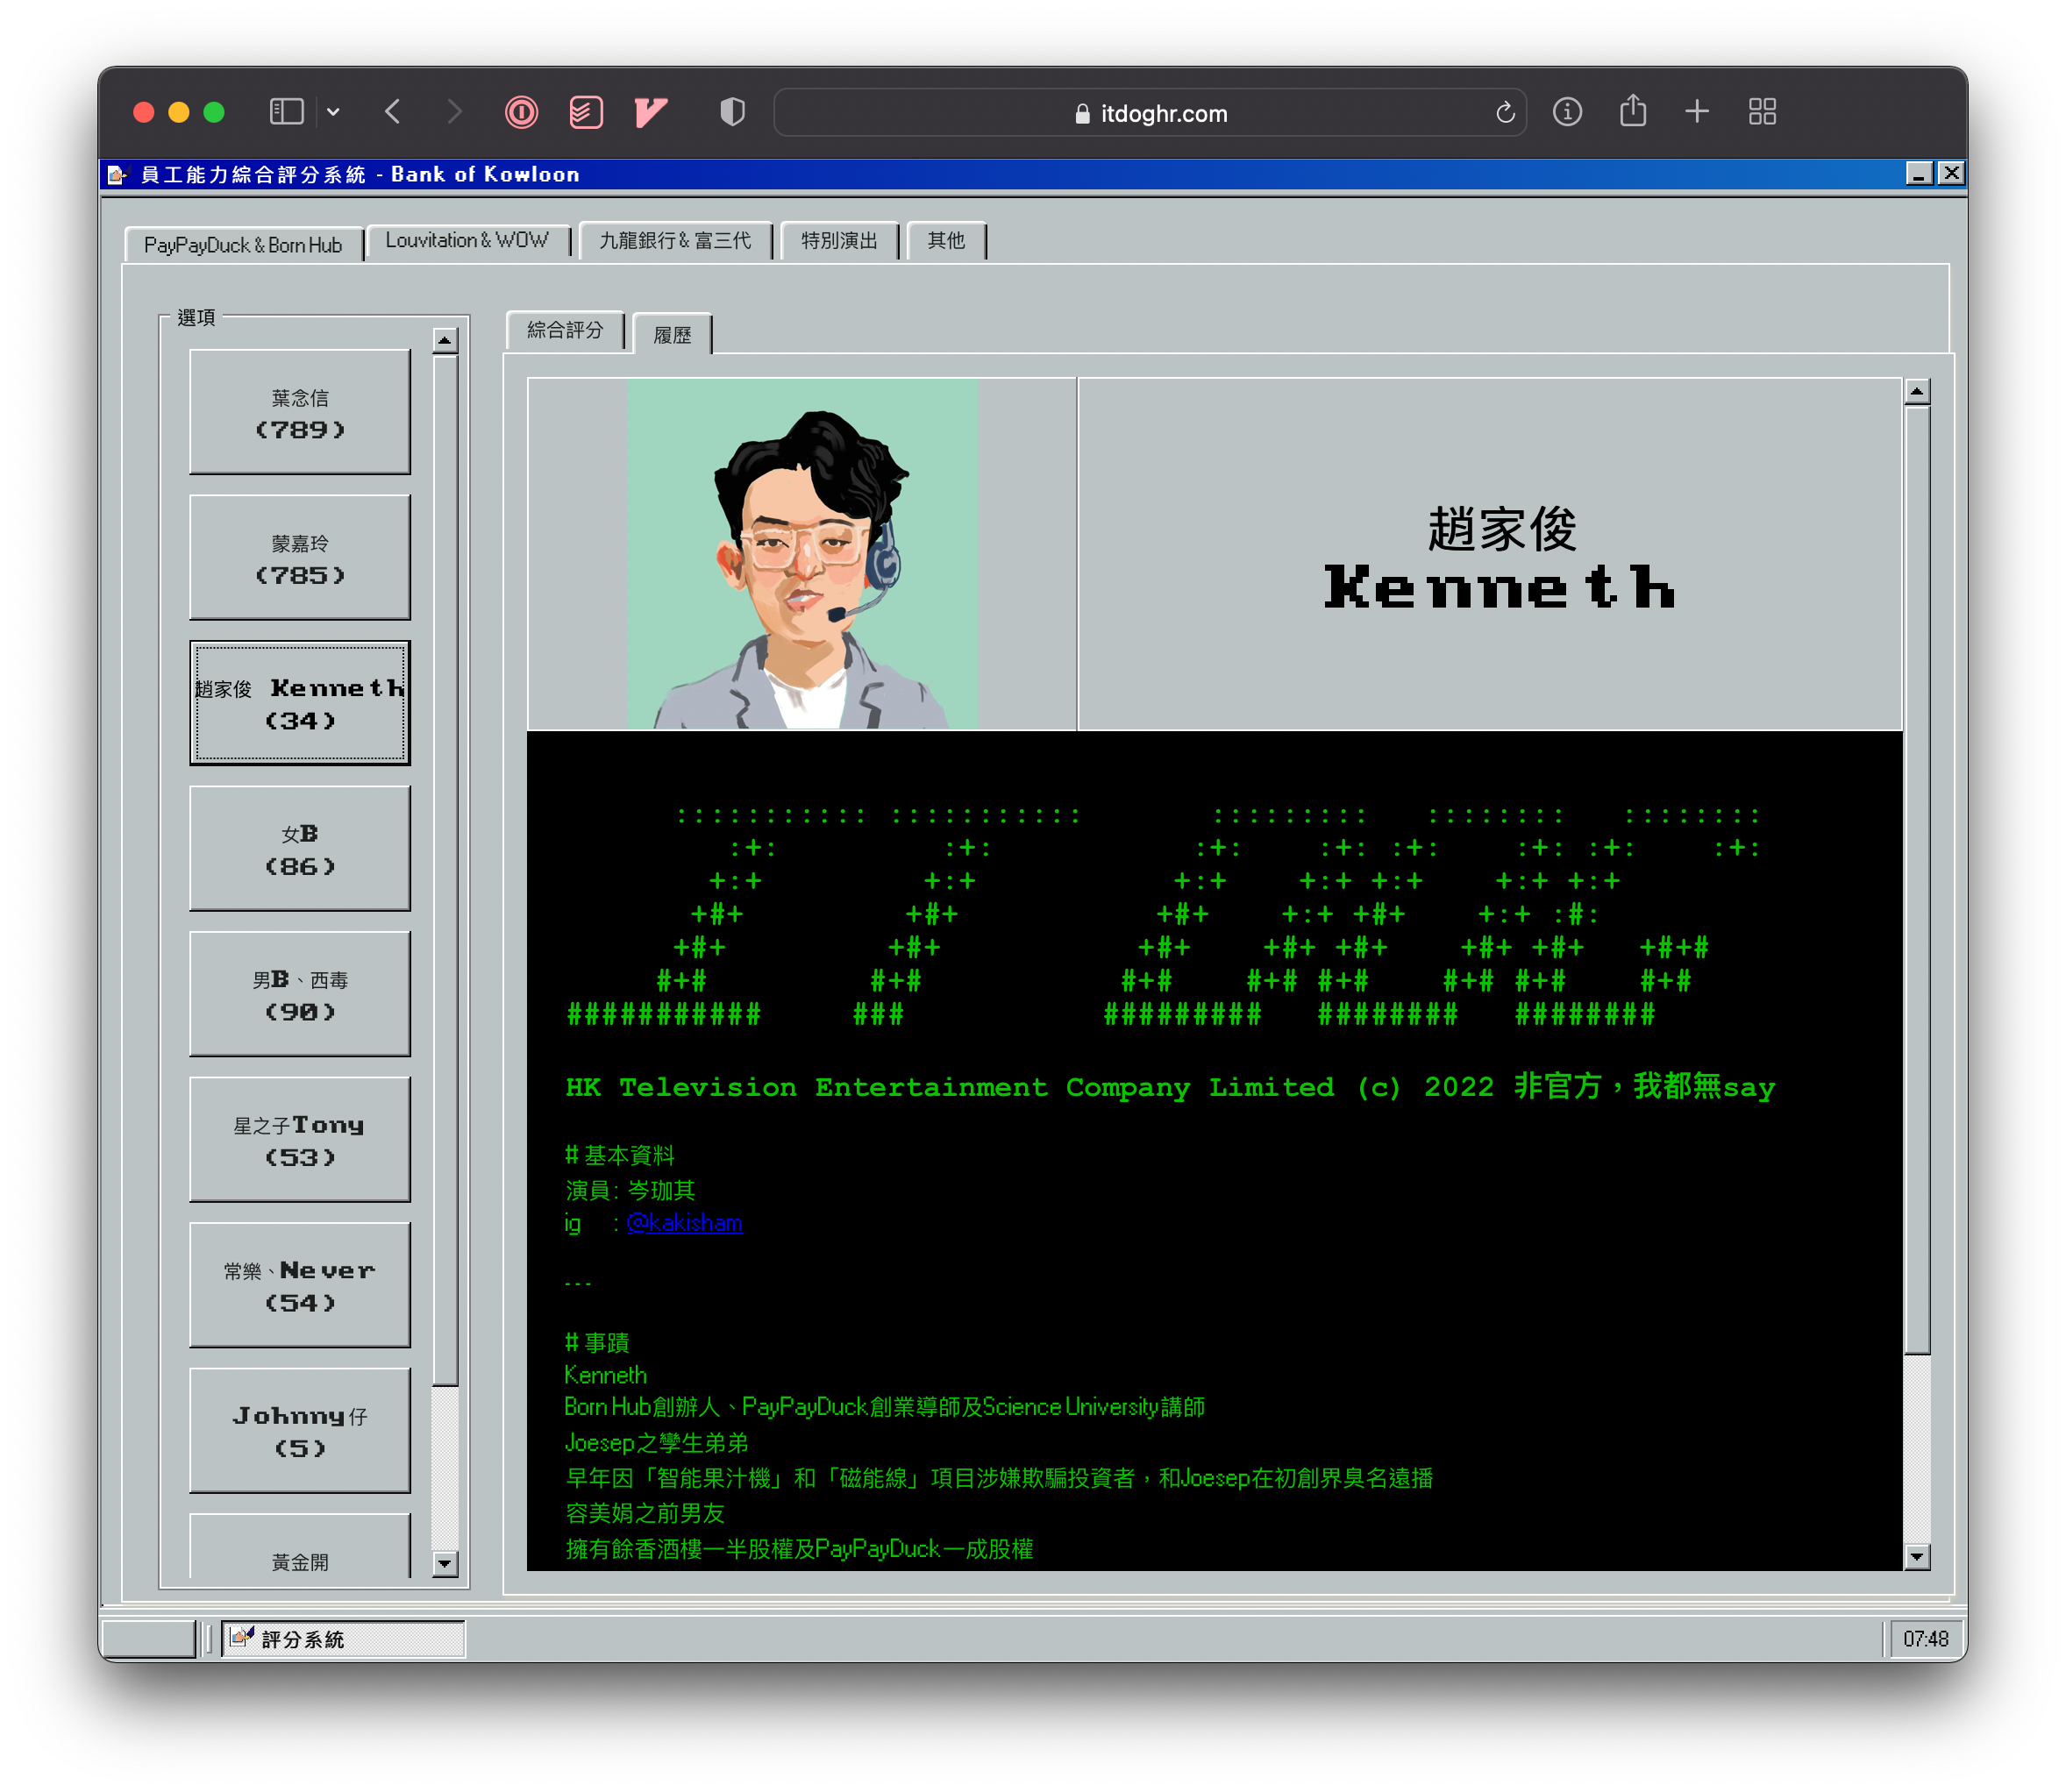Follow the @kakisham Instagram link

tap(684, 1223)
